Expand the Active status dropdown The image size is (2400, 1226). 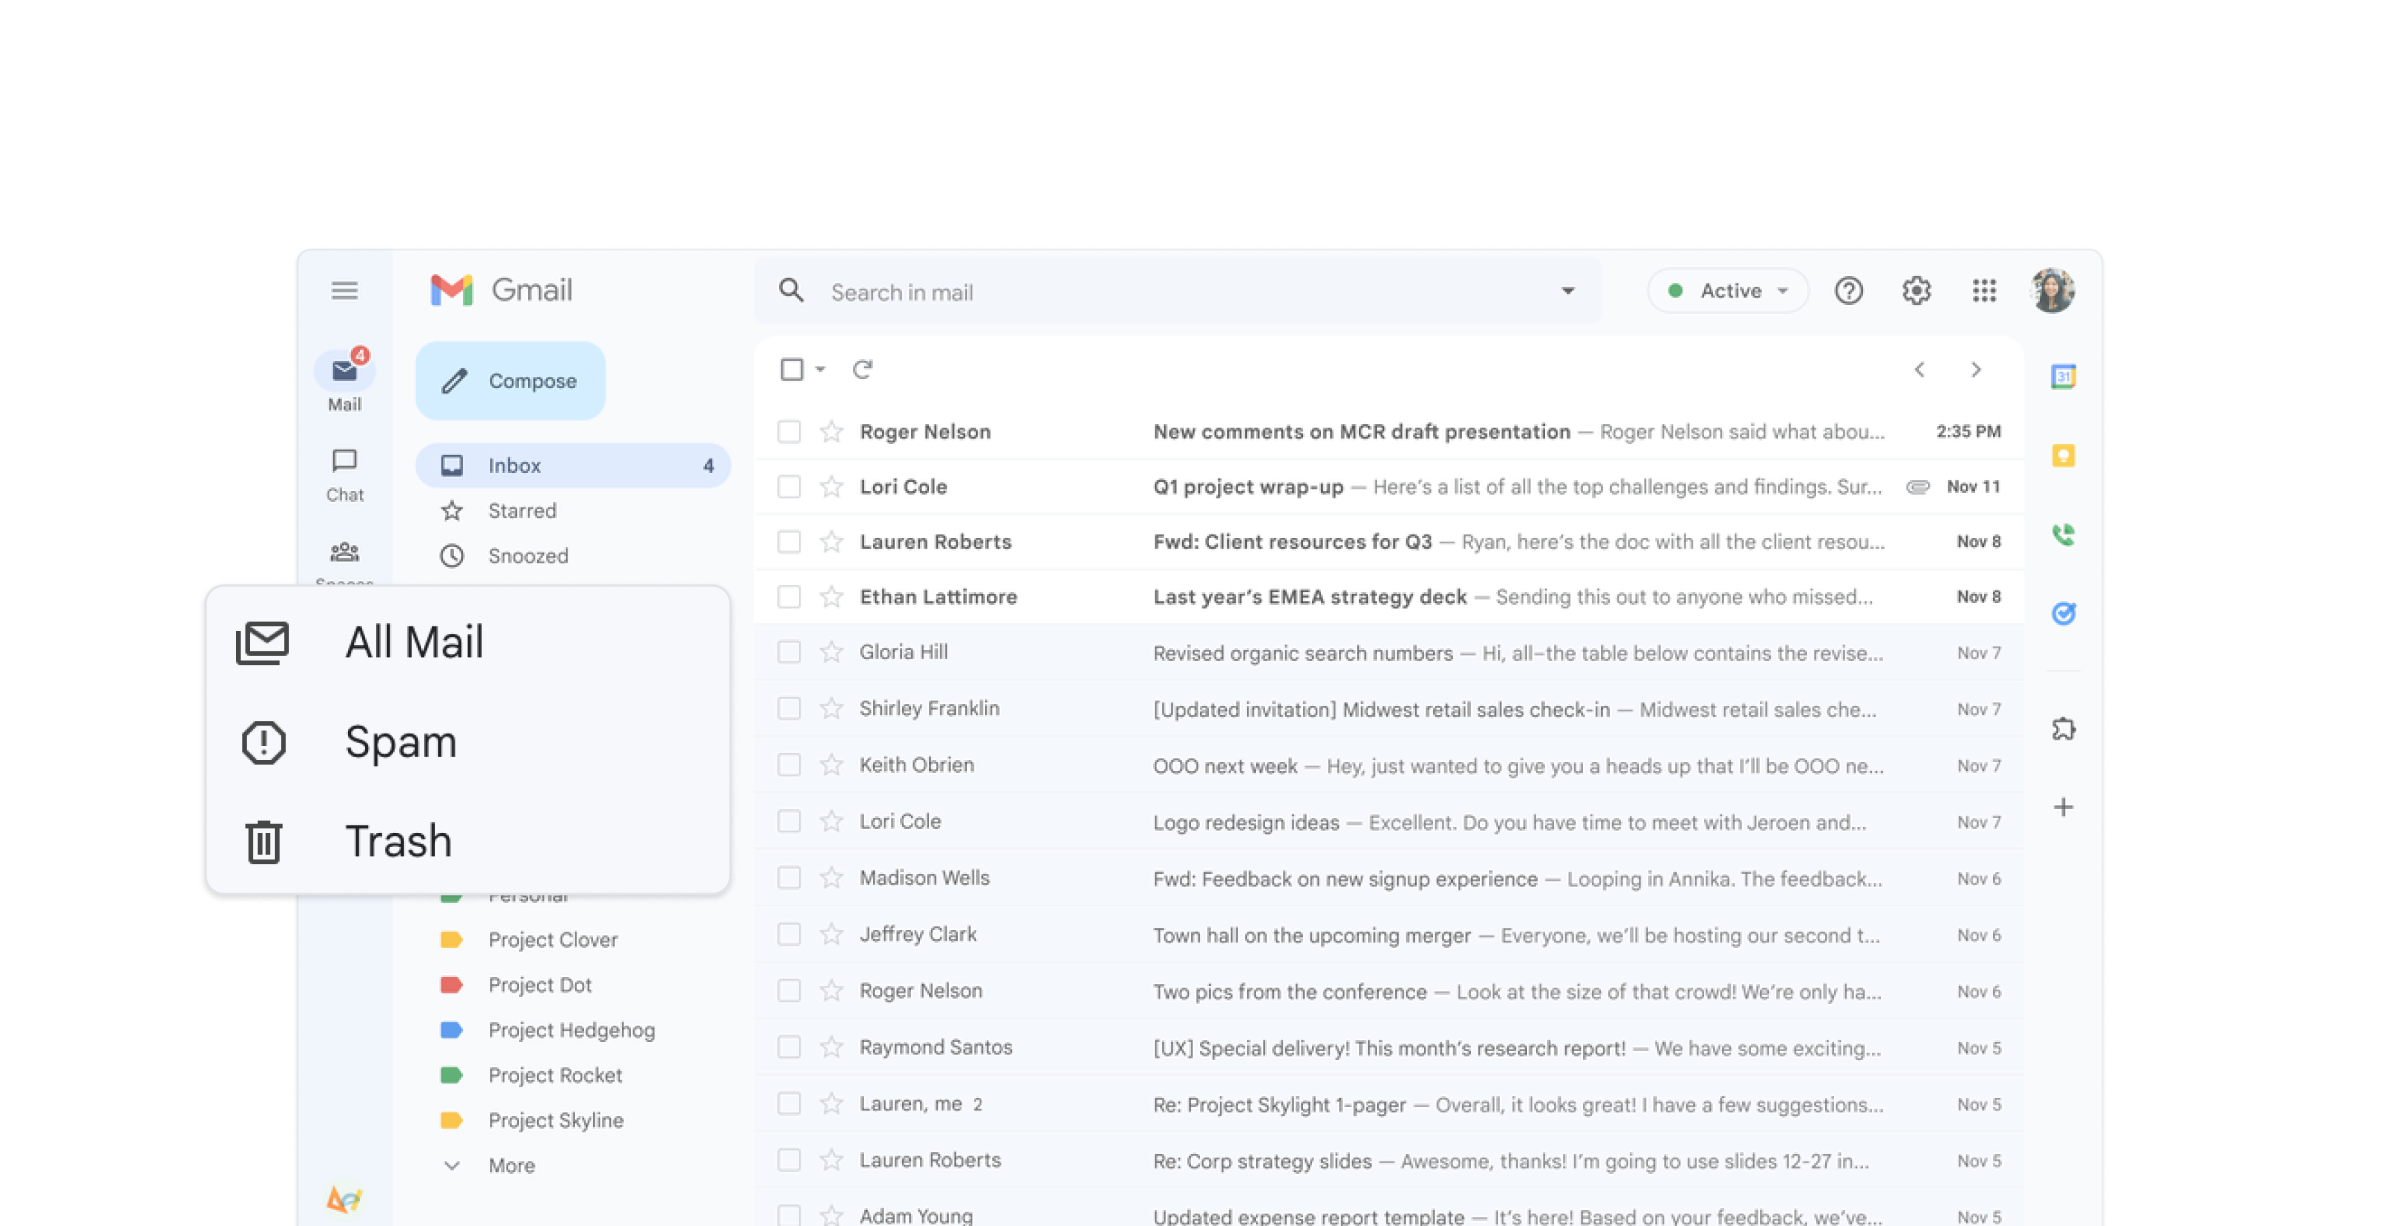pos(1727,291)
